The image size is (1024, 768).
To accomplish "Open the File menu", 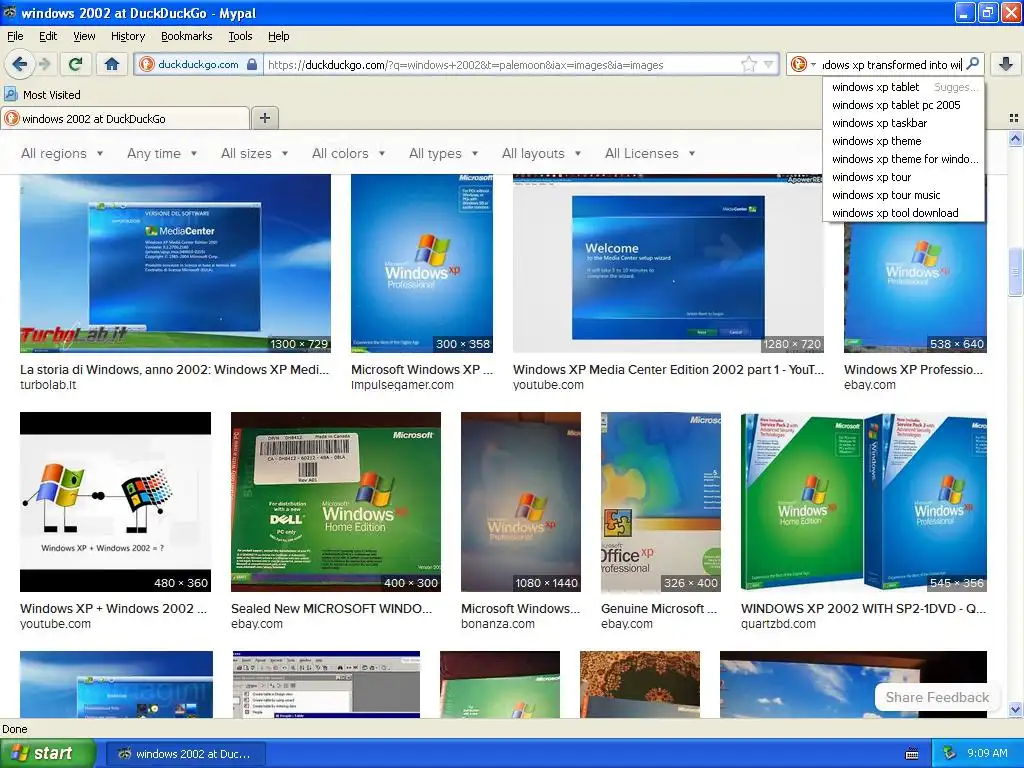I will (15, 36).
